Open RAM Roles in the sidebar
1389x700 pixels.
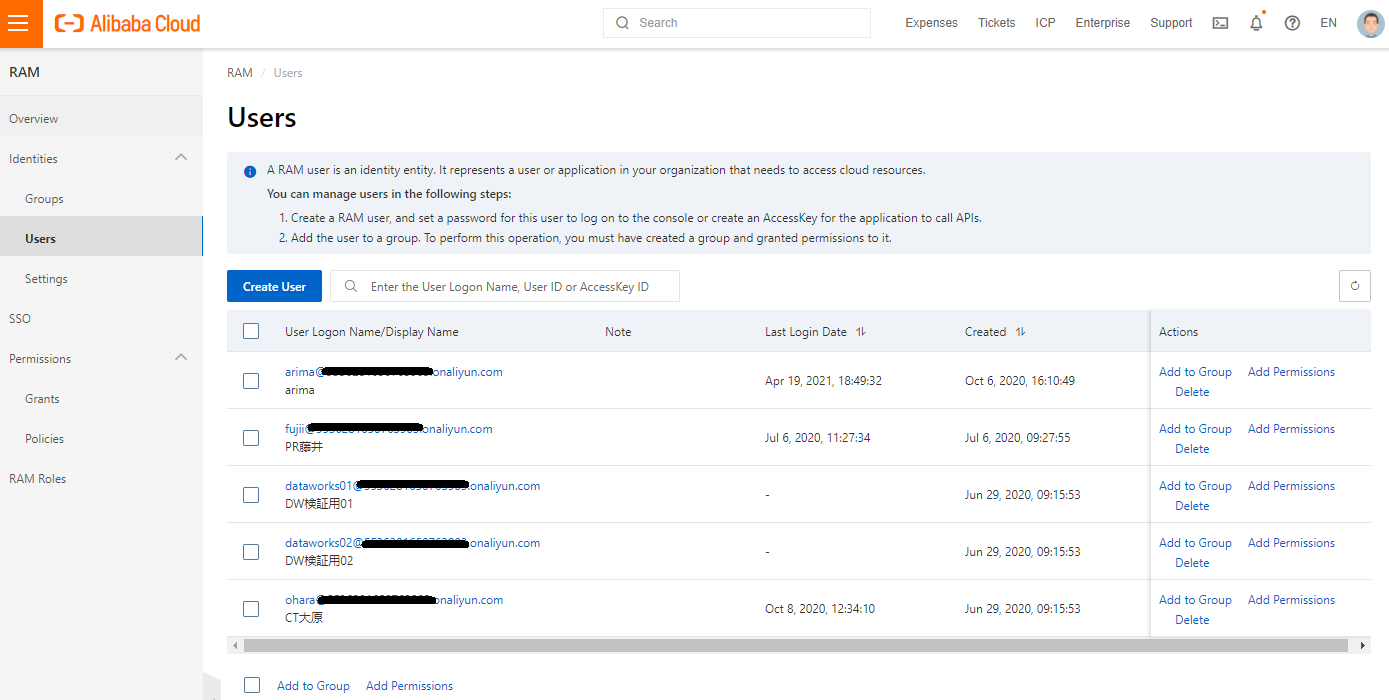[x=101, y=479]
